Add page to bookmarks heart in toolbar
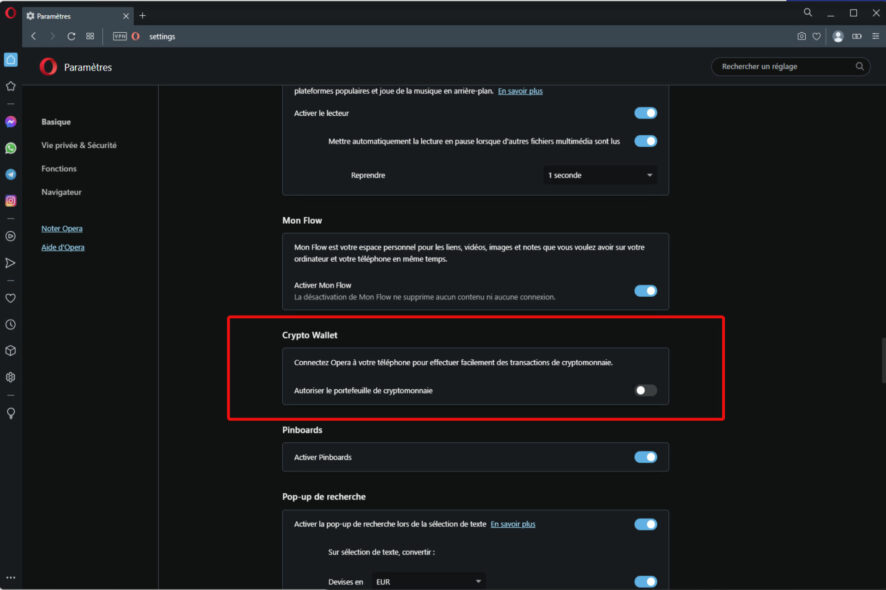The height and width of the screenshot is (590, 886). [816, 36]
